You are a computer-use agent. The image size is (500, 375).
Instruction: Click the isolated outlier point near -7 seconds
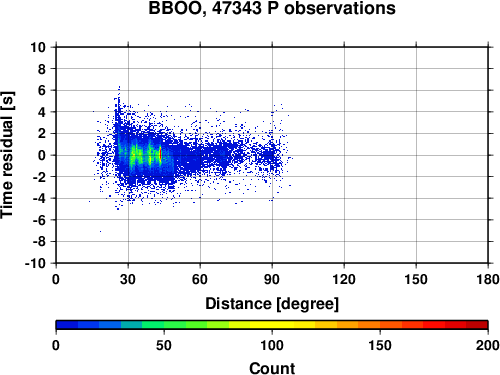click(x=100, y=231)
